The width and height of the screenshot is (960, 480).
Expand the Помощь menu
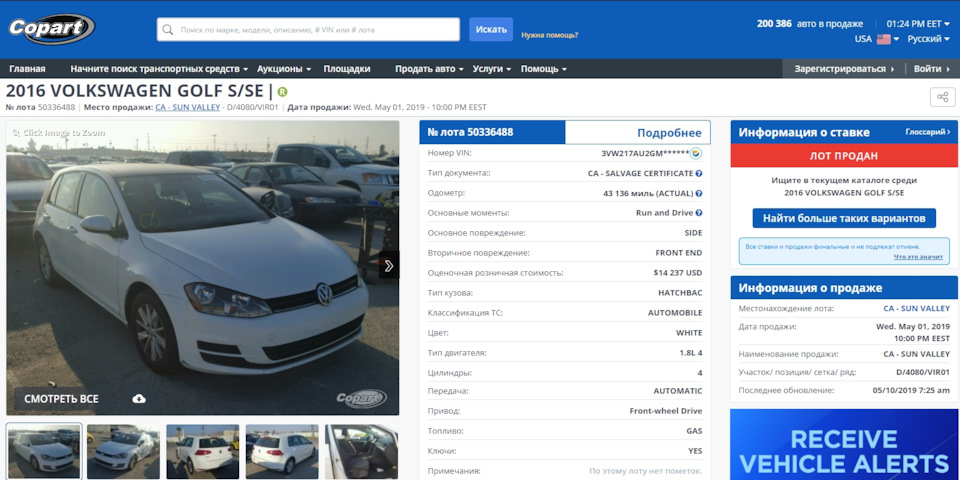click(x=544, y=69)
